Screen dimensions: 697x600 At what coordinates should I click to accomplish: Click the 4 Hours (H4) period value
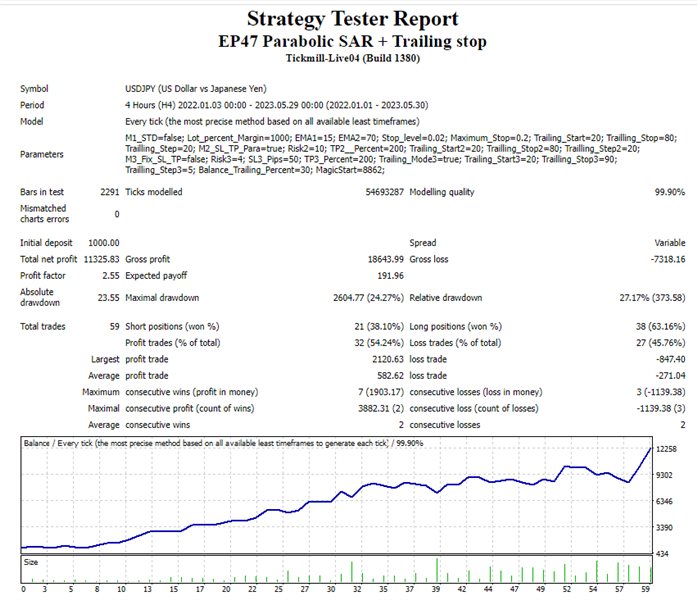[276, 105]
